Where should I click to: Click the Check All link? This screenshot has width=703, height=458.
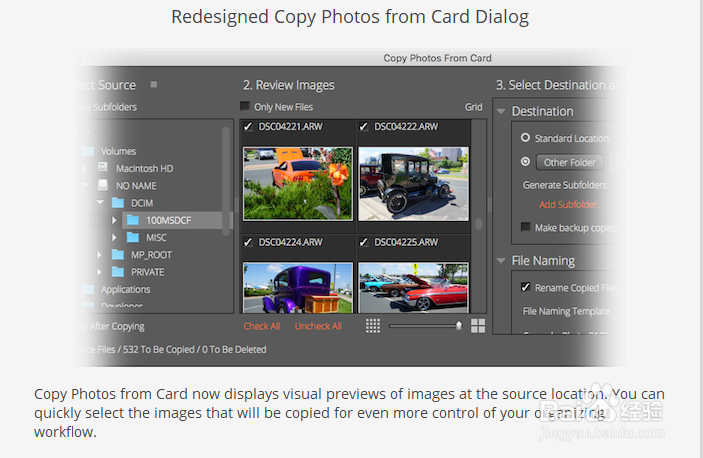(x=262, y=326)
